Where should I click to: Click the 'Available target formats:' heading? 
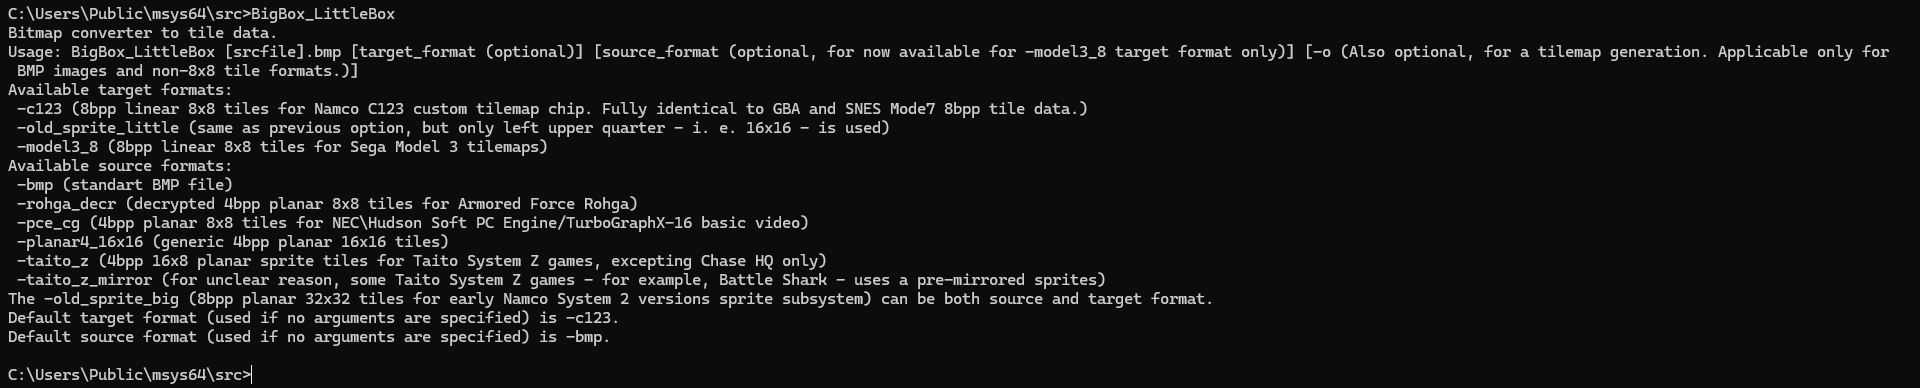point(120,90)
